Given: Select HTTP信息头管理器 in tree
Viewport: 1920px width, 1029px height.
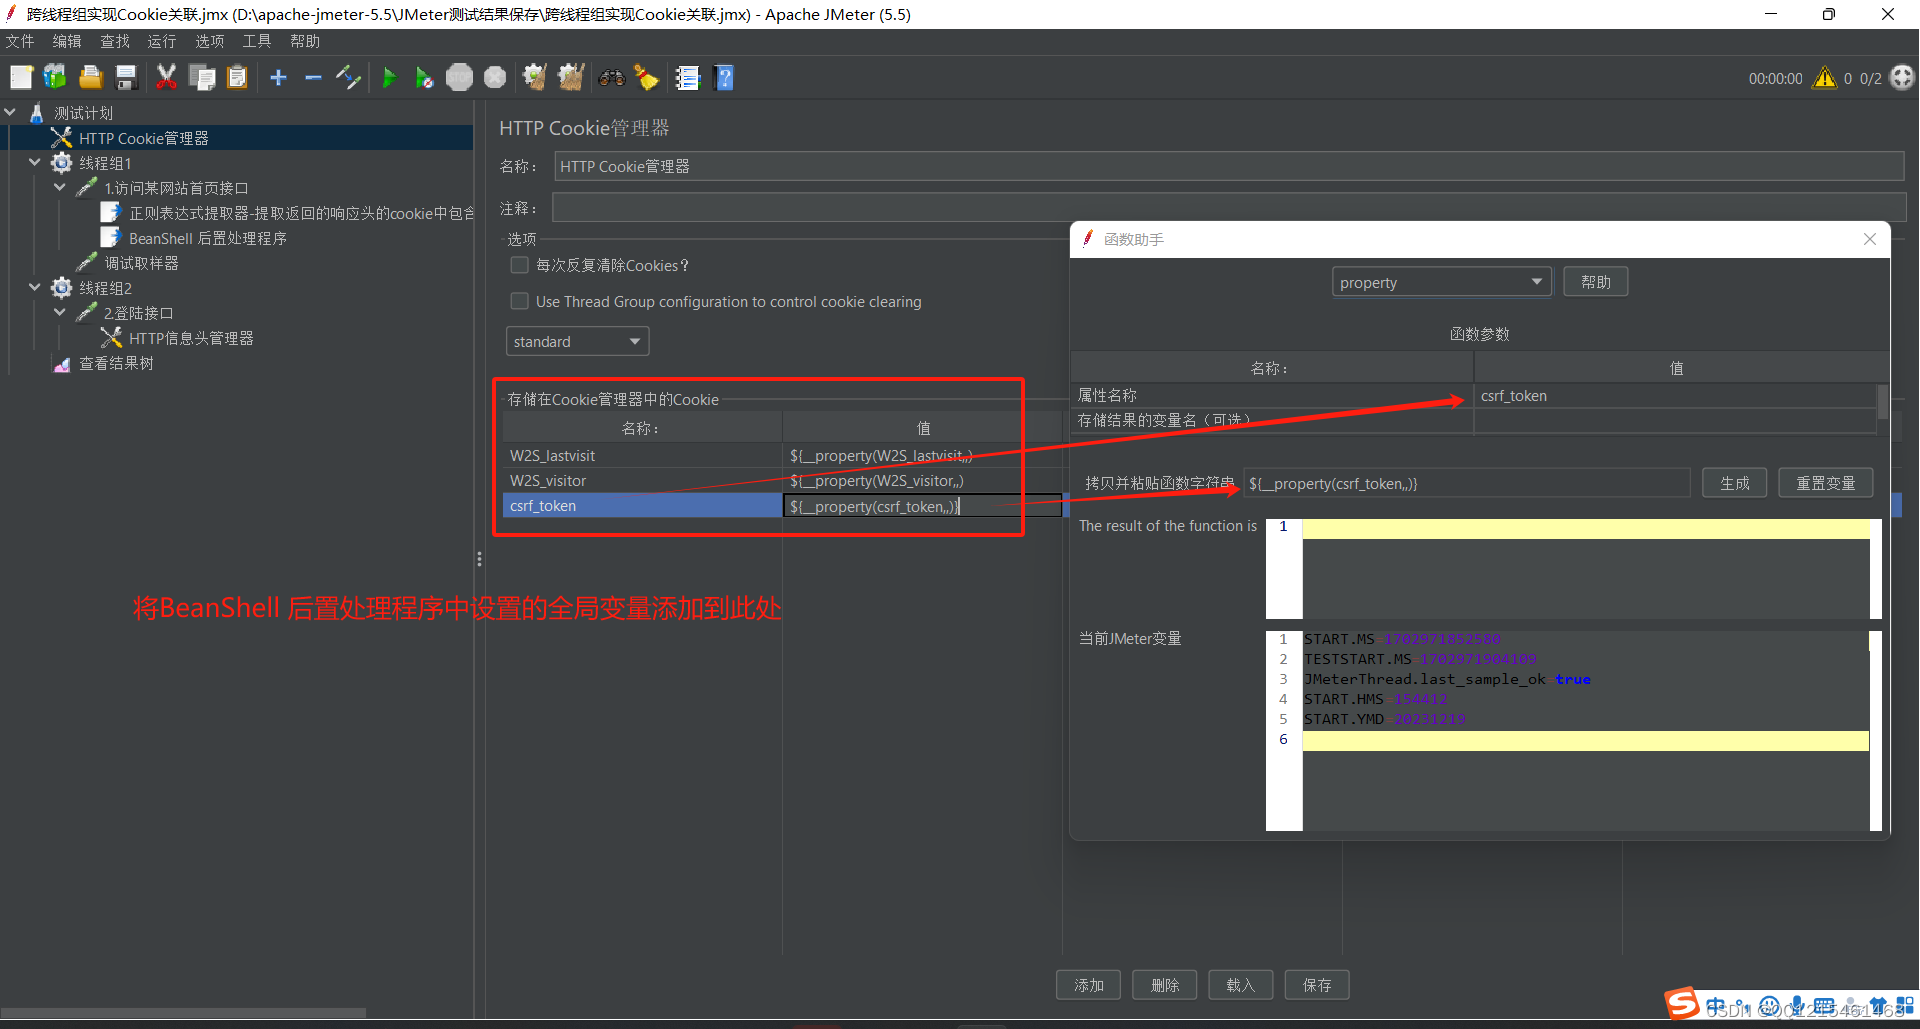Looking at the screenshot, I should 191,338.
